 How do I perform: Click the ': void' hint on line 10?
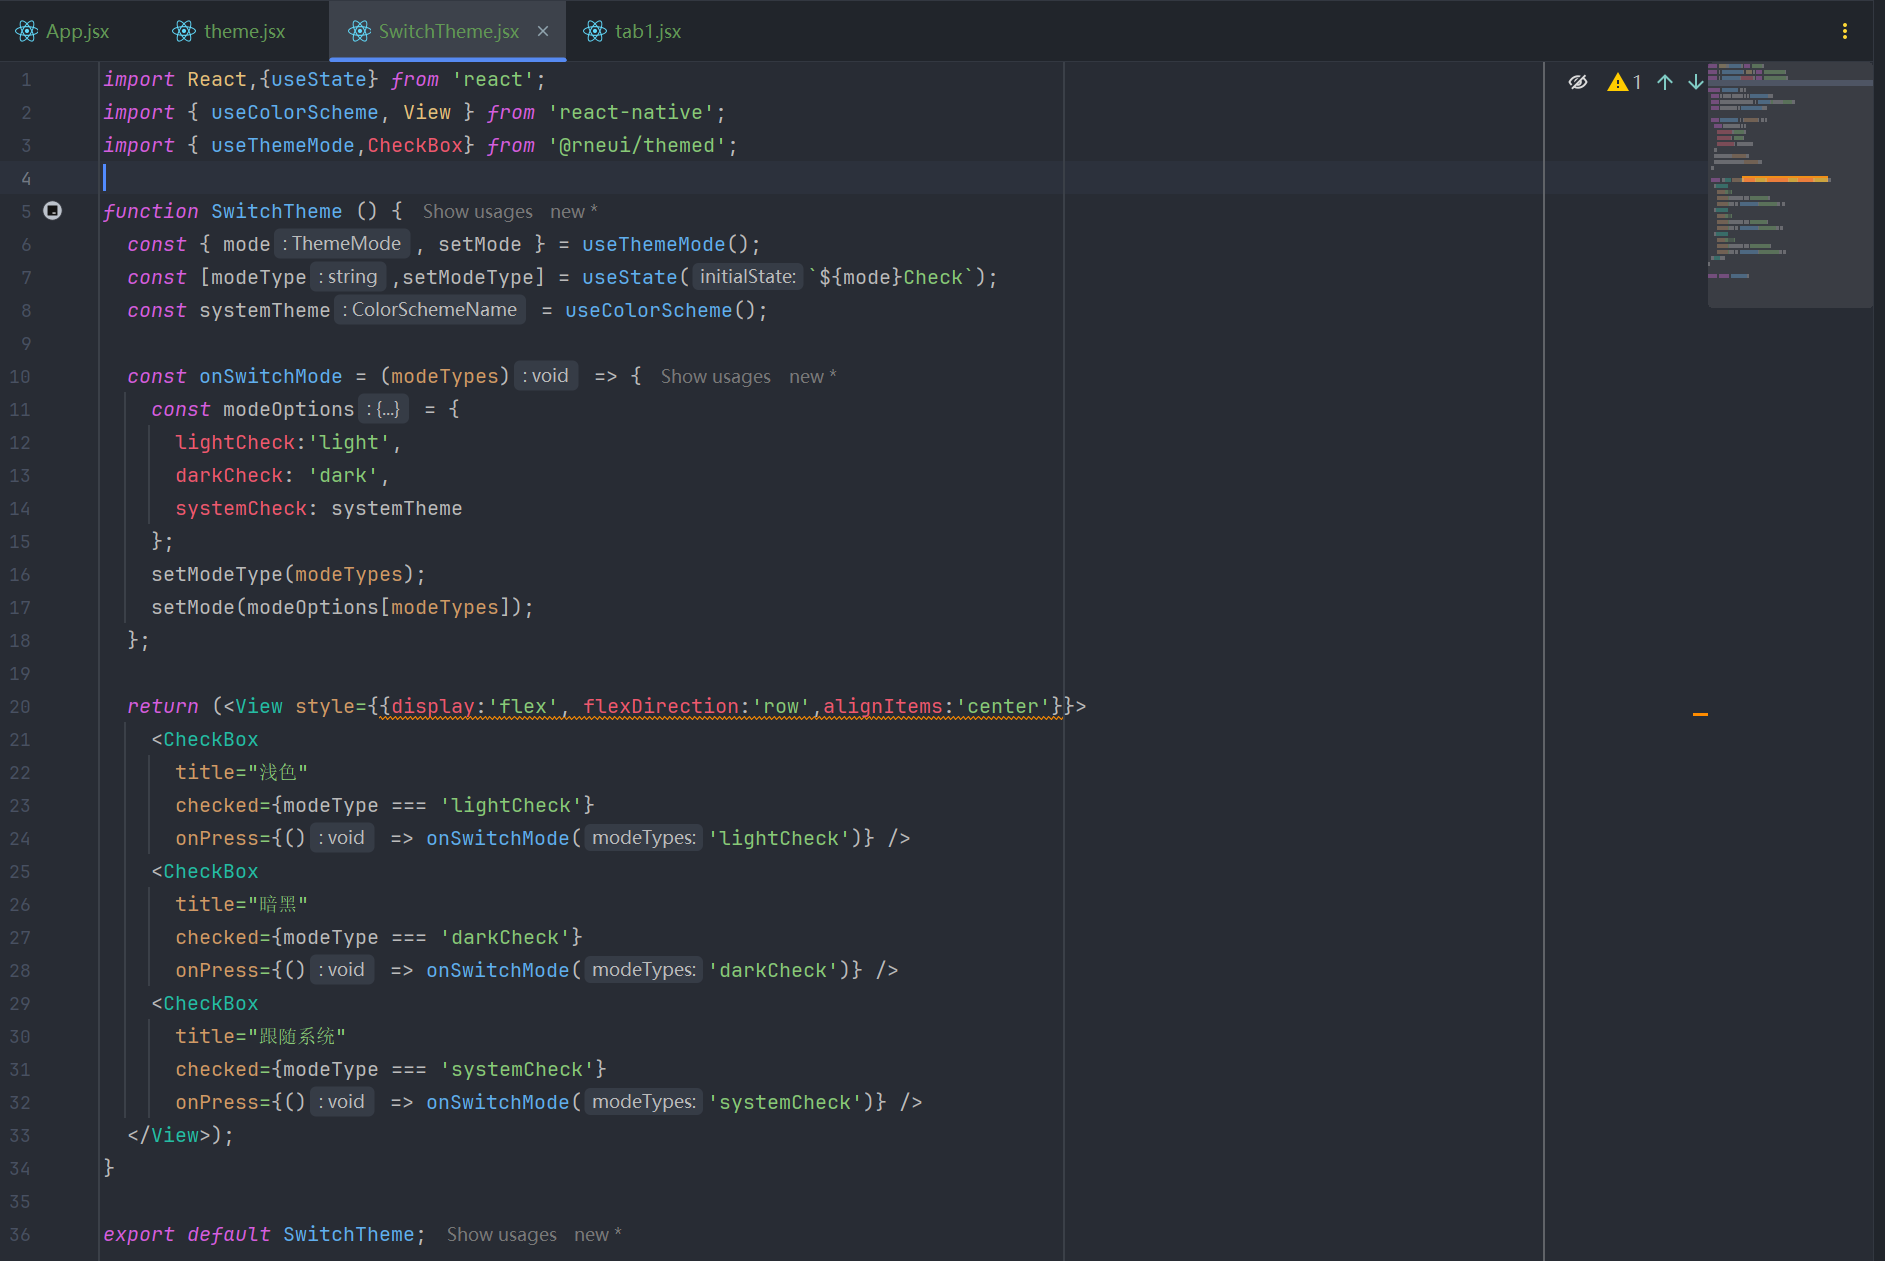(546, 376)
